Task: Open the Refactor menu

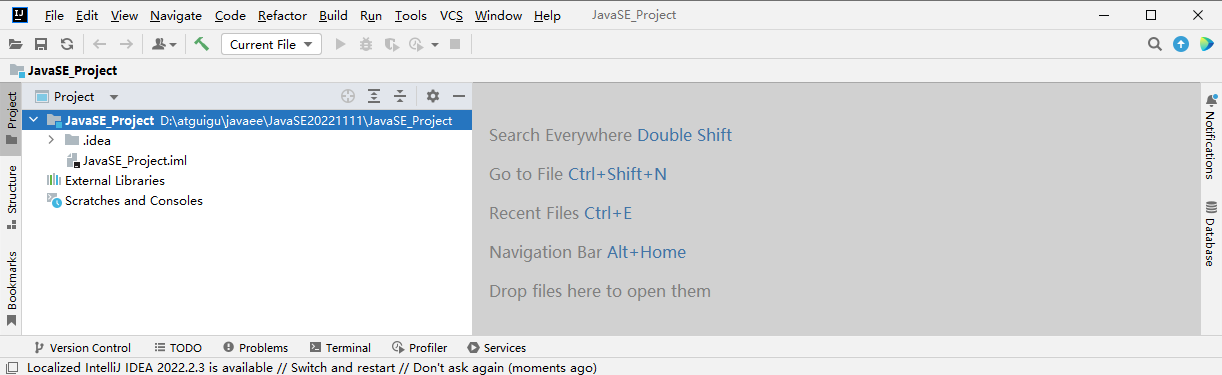Action: (x=282, y=16)
